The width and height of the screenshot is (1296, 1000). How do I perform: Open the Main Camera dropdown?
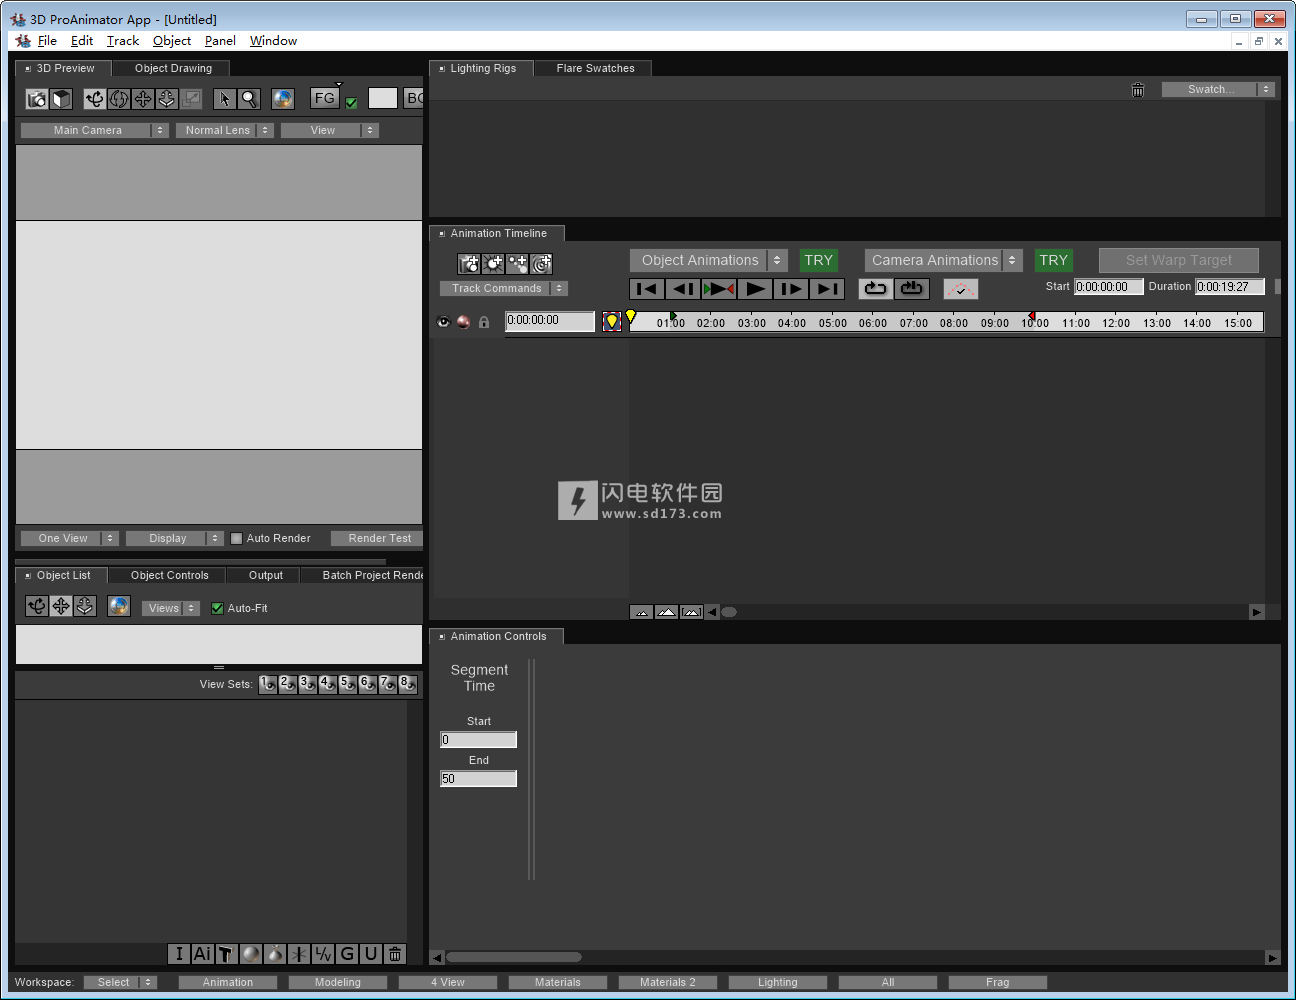pos(94,130)
